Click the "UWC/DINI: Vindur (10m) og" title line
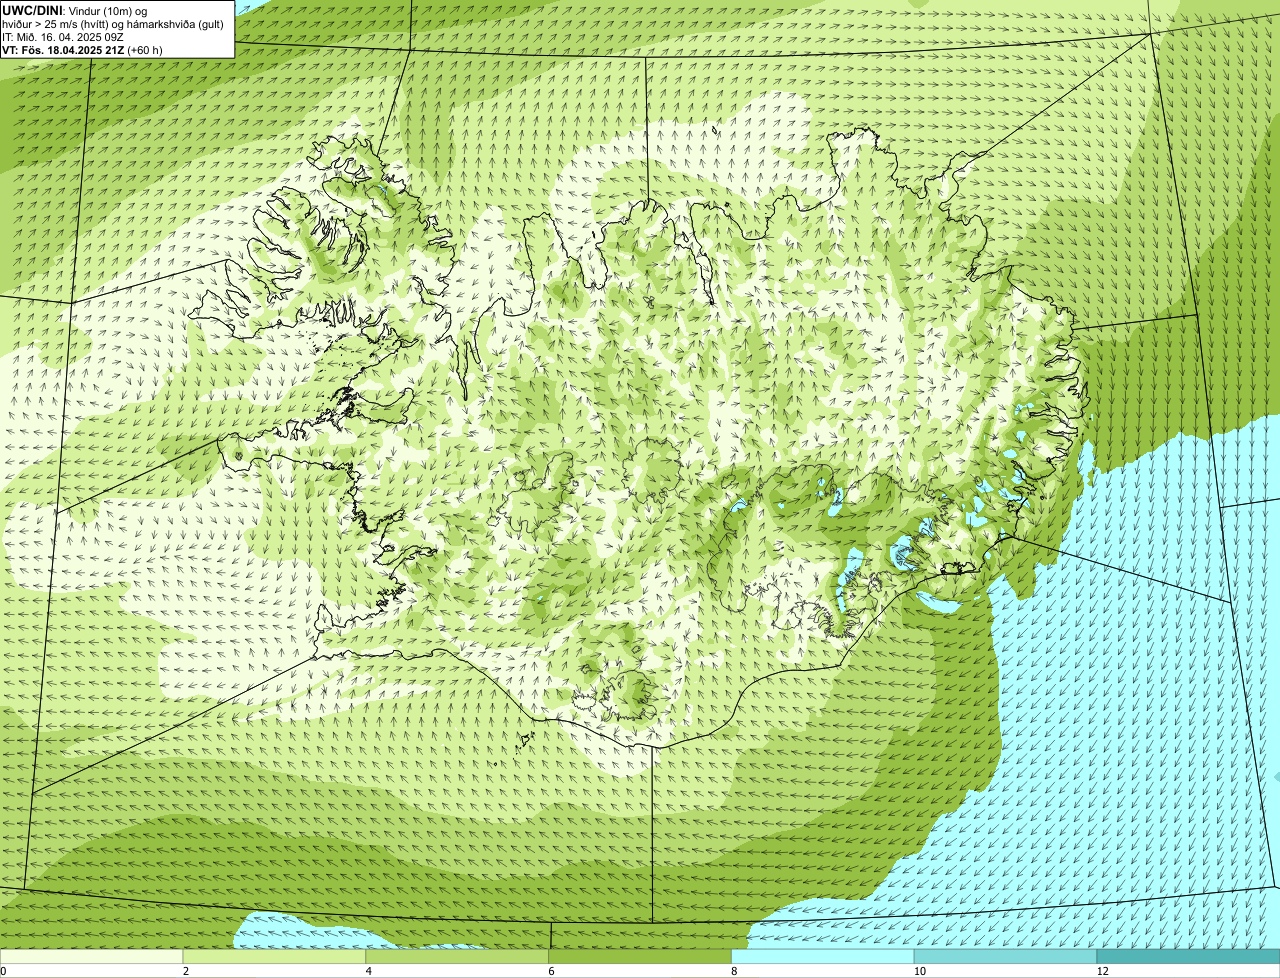Viewport: 1280px width, 978px height. [x=75, y=10]
